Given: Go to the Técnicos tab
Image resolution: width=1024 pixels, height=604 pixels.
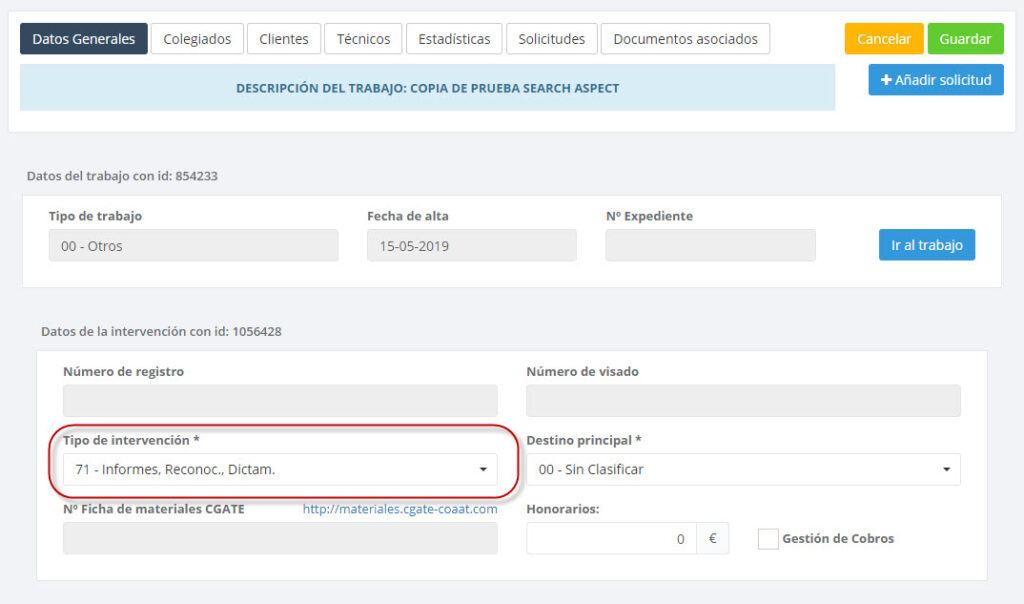Looking at the screenshot, I should click(x=363, y=39).
